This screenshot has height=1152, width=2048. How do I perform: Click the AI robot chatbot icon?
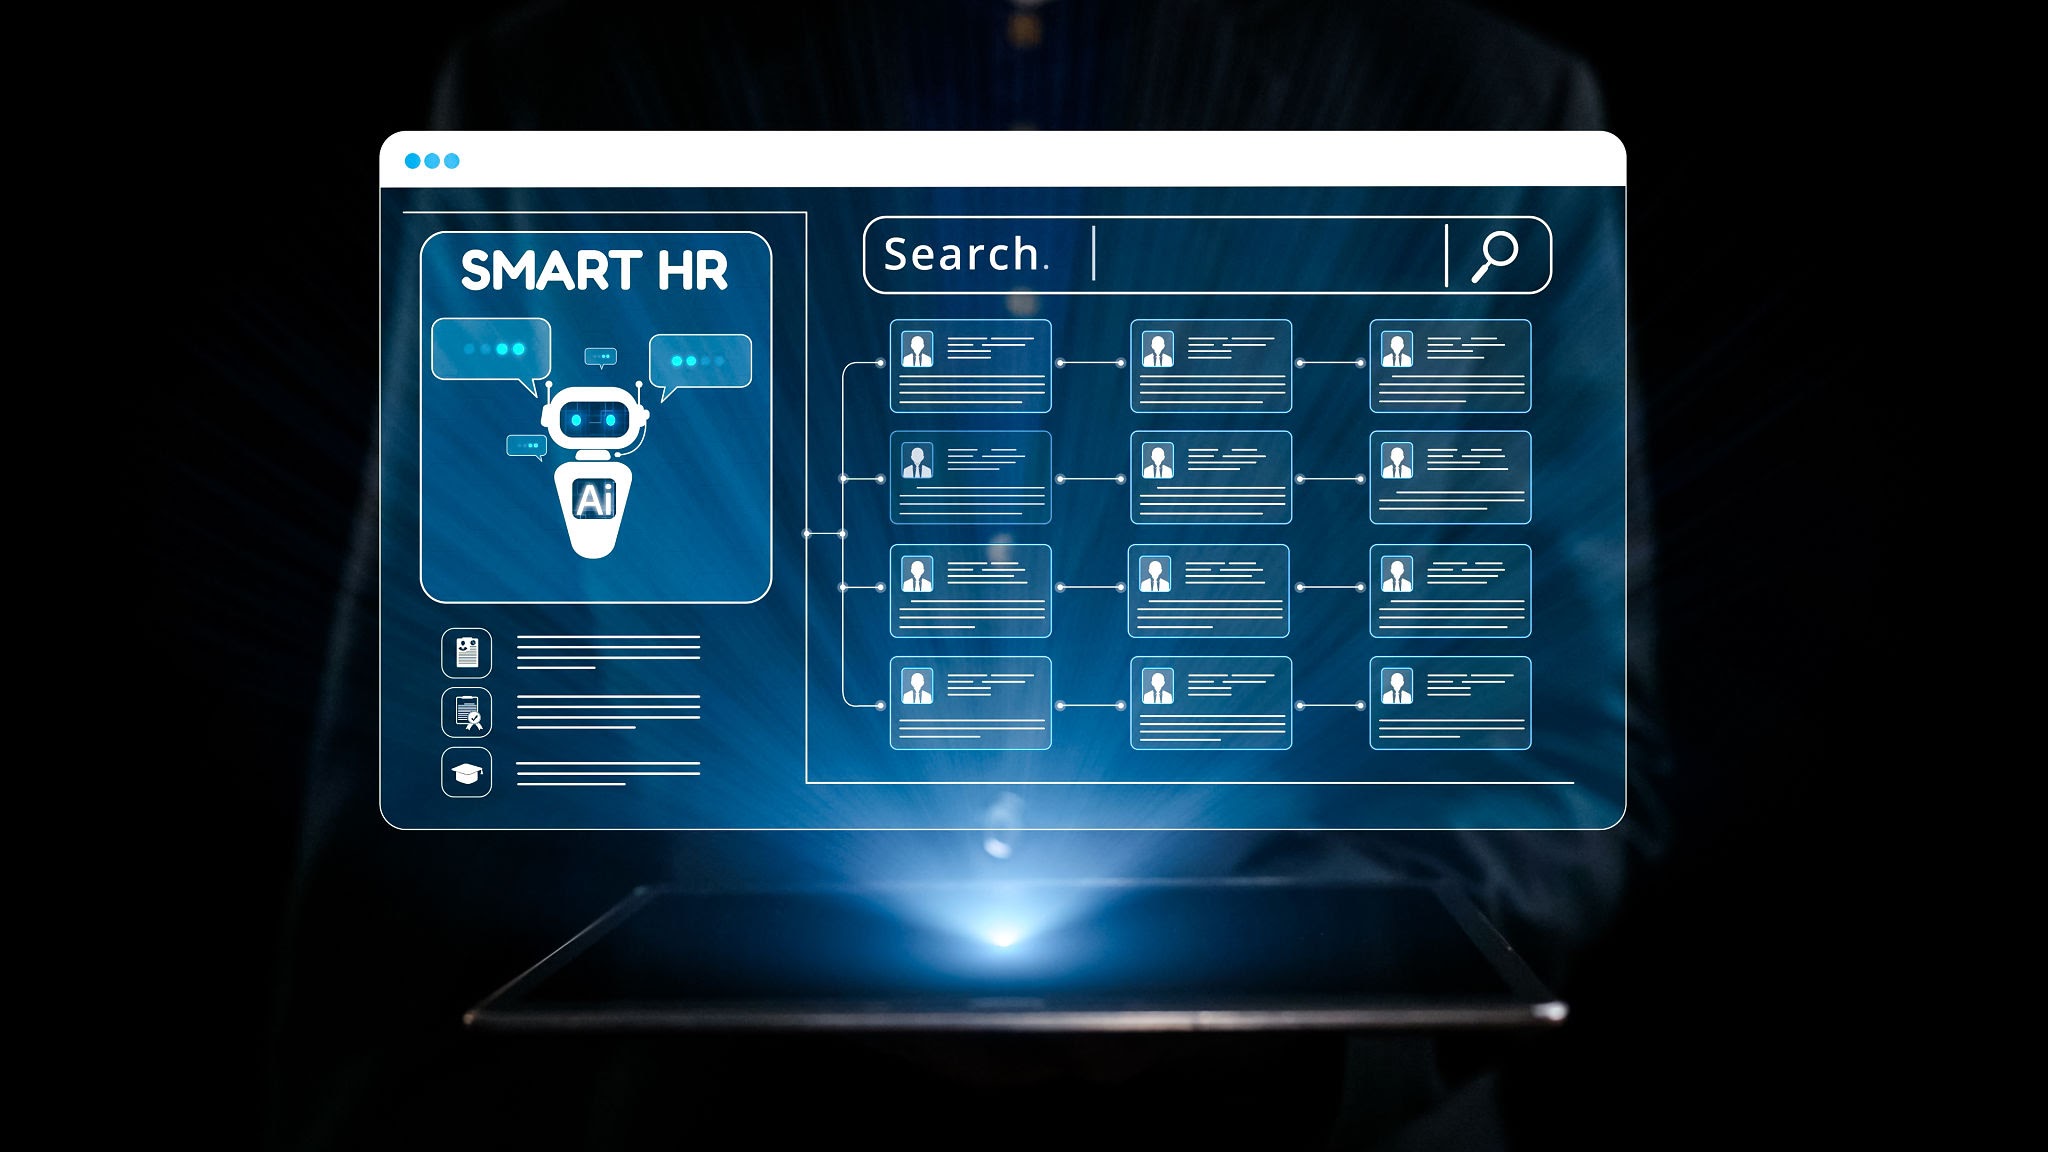(x=594, y=472)
